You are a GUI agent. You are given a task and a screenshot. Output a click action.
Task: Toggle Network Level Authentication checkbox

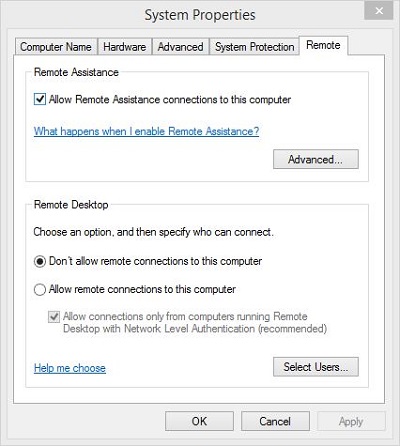pyautogui.click(x=54, y=316)
